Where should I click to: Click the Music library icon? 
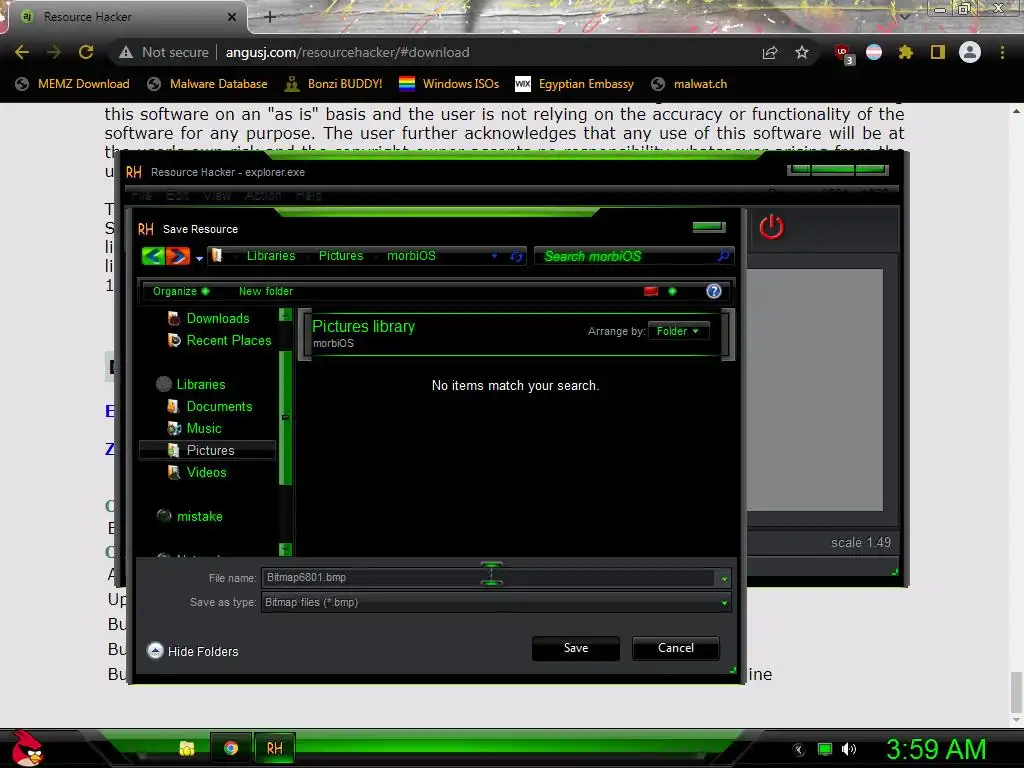tap(174, 429)
